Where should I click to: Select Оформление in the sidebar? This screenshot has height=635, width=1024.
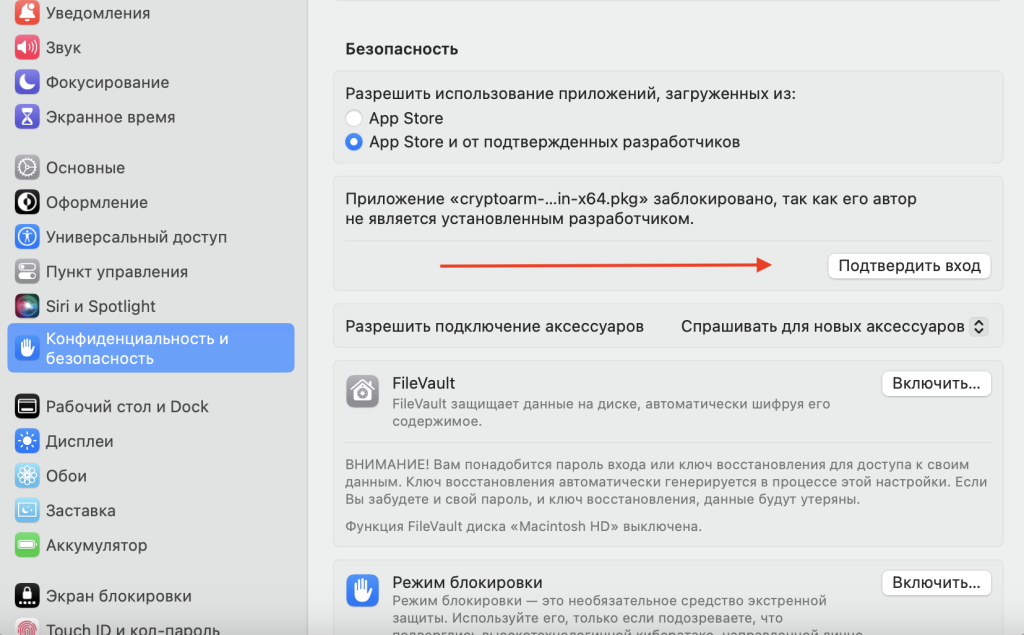(151, 202)
